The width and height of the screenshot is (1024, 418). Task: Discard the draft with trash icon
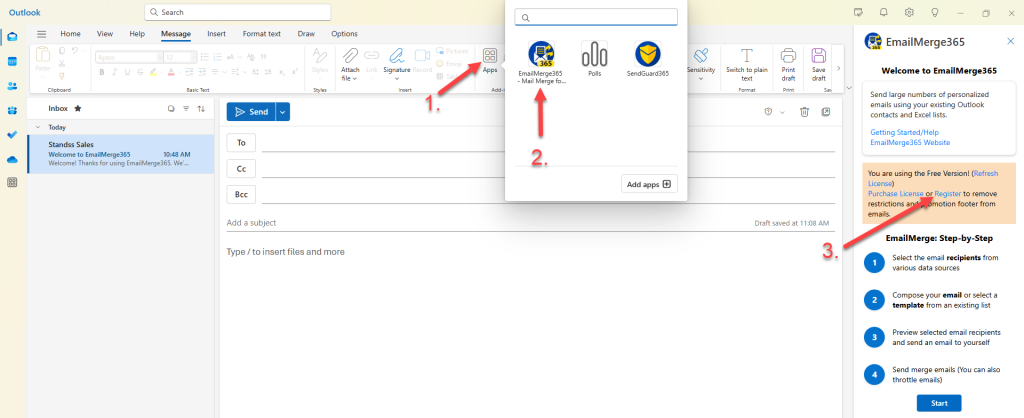coord(805,112)
